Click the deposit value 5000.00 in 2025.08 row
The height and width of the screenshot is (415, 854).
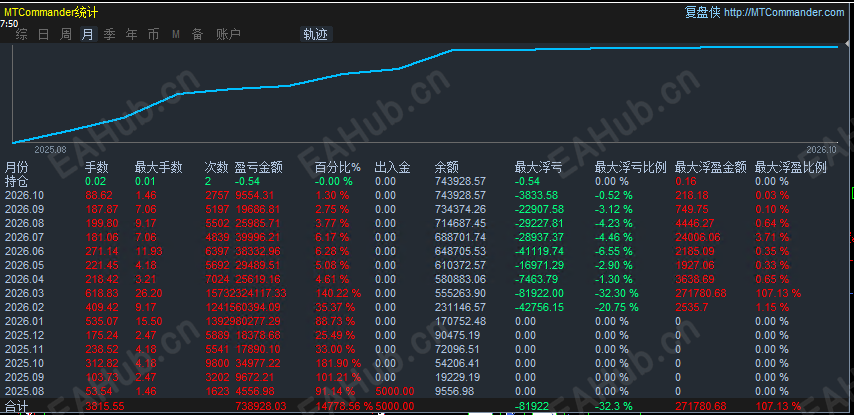click(x=395, y=391)
